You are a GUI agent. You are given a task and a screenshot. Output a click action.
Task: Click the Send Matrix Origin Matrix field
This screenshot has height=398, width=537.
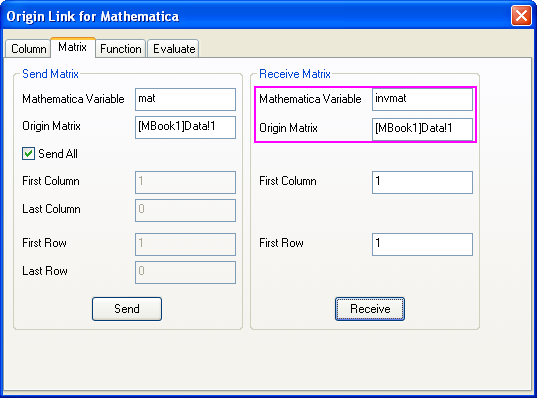pos(185,127)
